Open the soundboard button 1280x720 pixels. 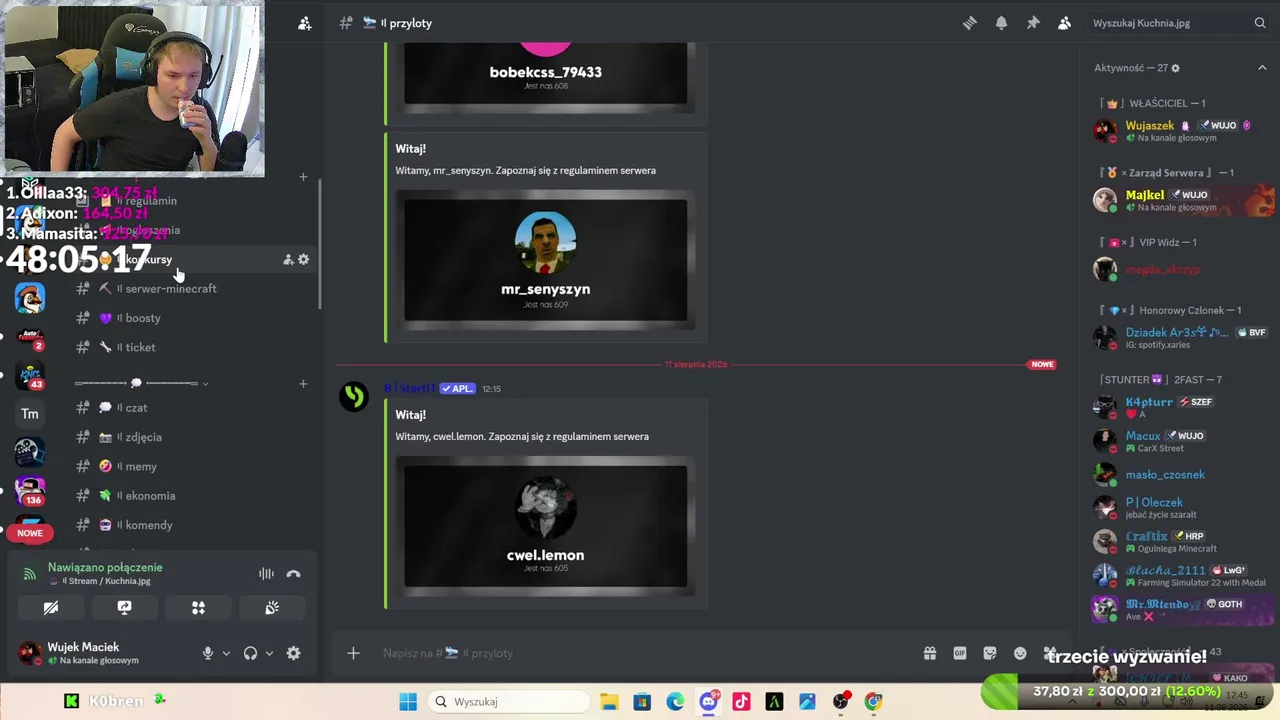(272, 607)
